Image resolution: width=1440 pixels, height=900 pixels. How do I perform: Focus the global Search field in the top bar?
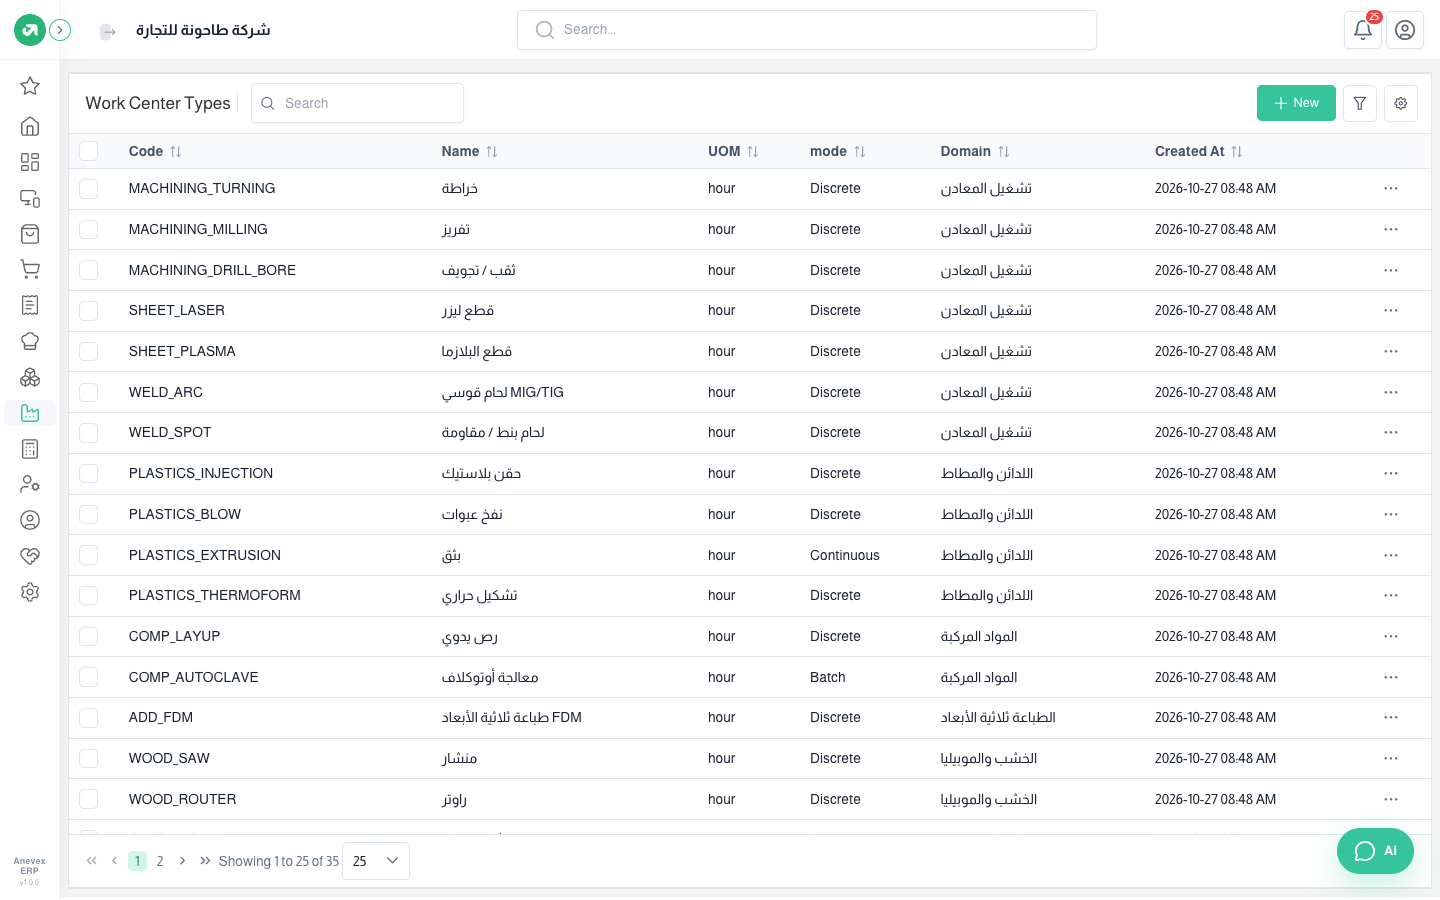coord(807,30)
